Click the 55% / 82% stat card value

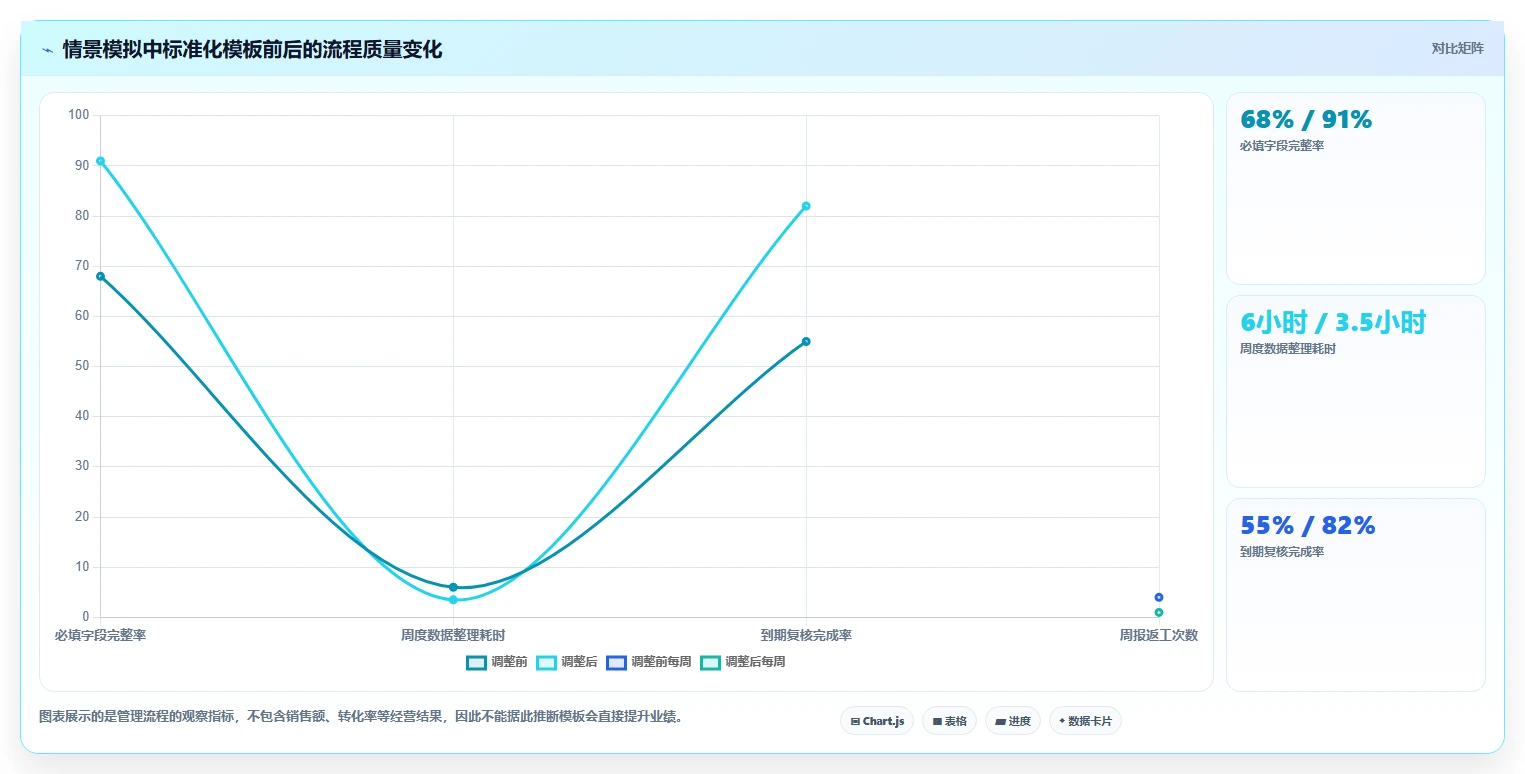1308,525
